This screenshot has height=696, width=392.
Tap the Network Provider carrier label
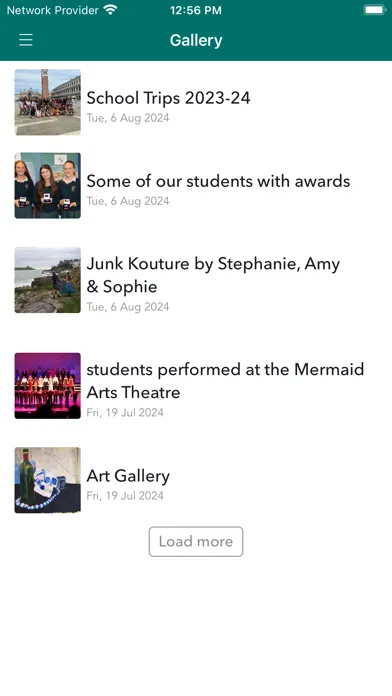click(52, 10)
